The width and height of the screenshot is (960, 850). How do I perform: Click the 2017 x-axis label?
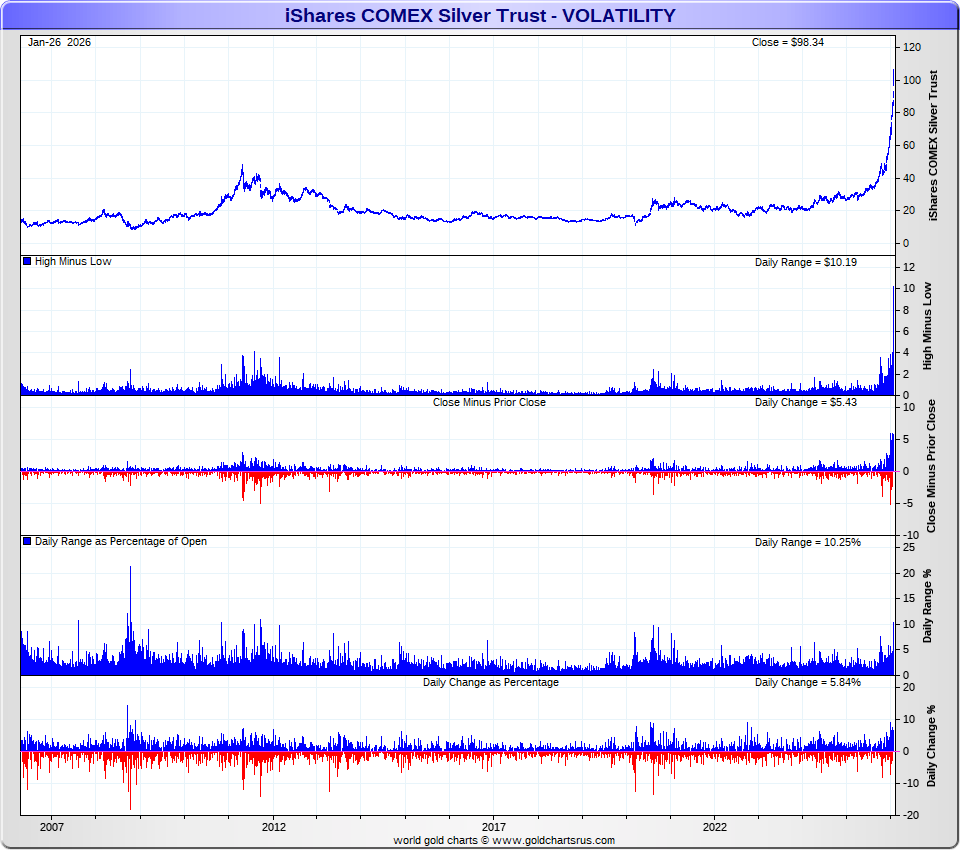pos(494,827)
